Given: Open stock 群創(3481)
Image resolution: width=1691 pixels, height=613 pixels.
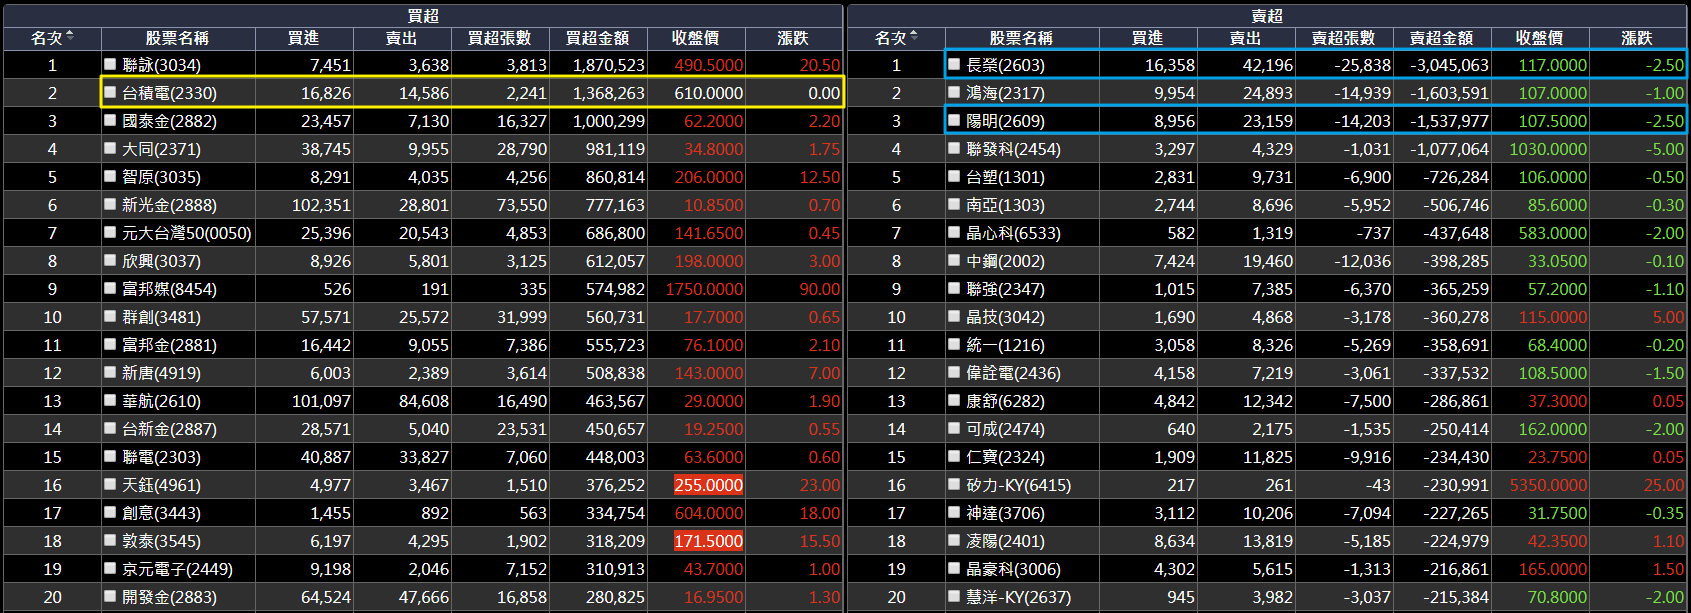Looking at the screenshot, I should (161, 317).
